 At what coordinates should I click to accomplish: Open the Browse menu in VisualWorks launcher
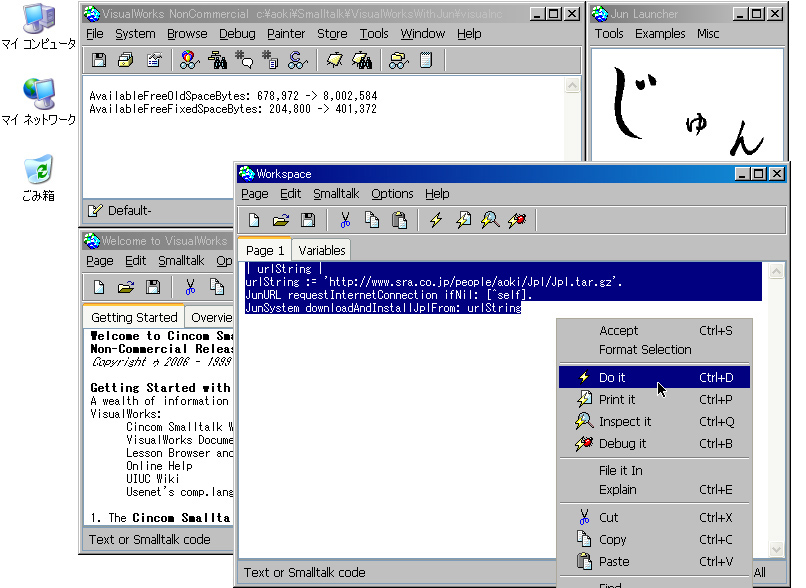pos(187,34)
